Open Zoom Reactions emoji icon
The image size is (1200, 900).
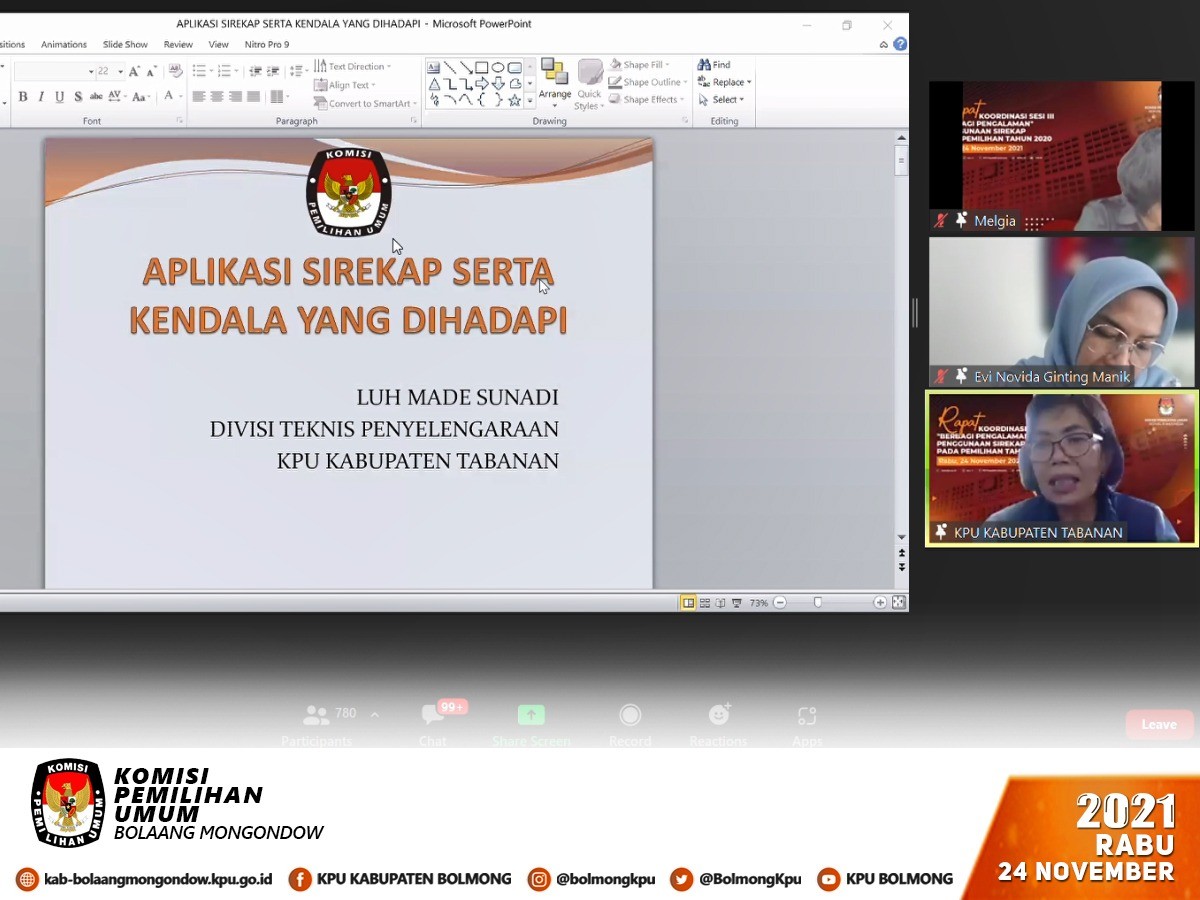[718, 716]
